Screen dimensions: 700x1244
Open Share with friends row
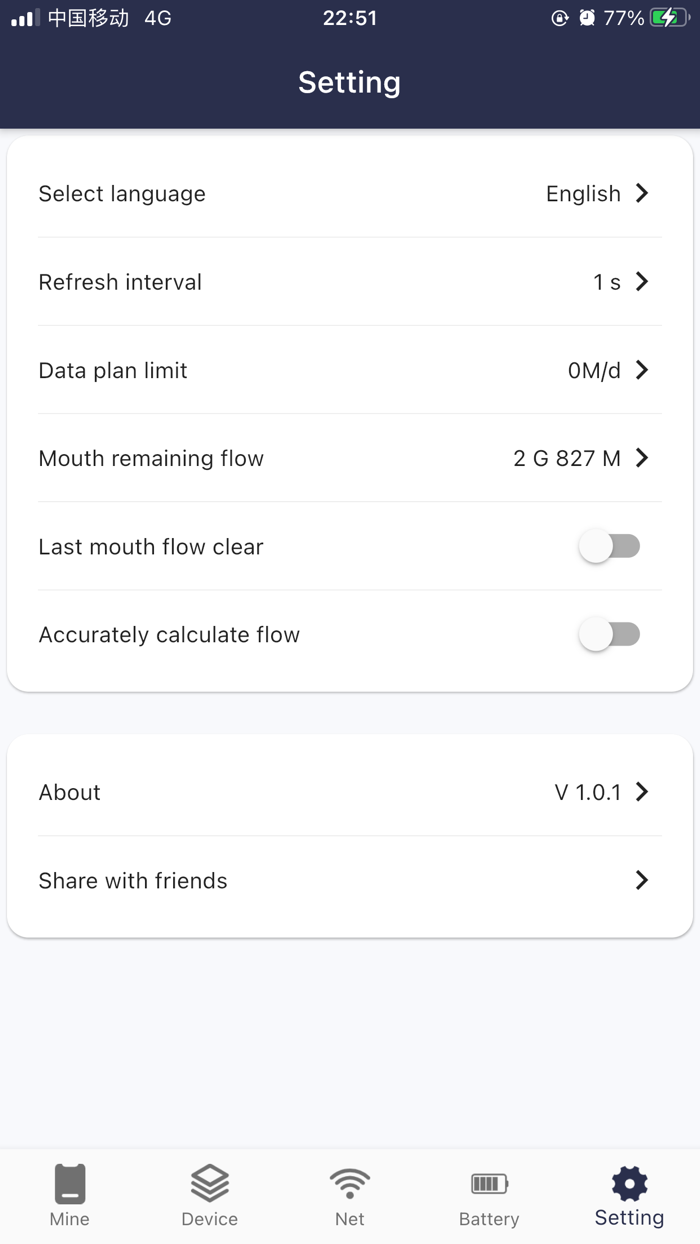(x=350, y=880)
